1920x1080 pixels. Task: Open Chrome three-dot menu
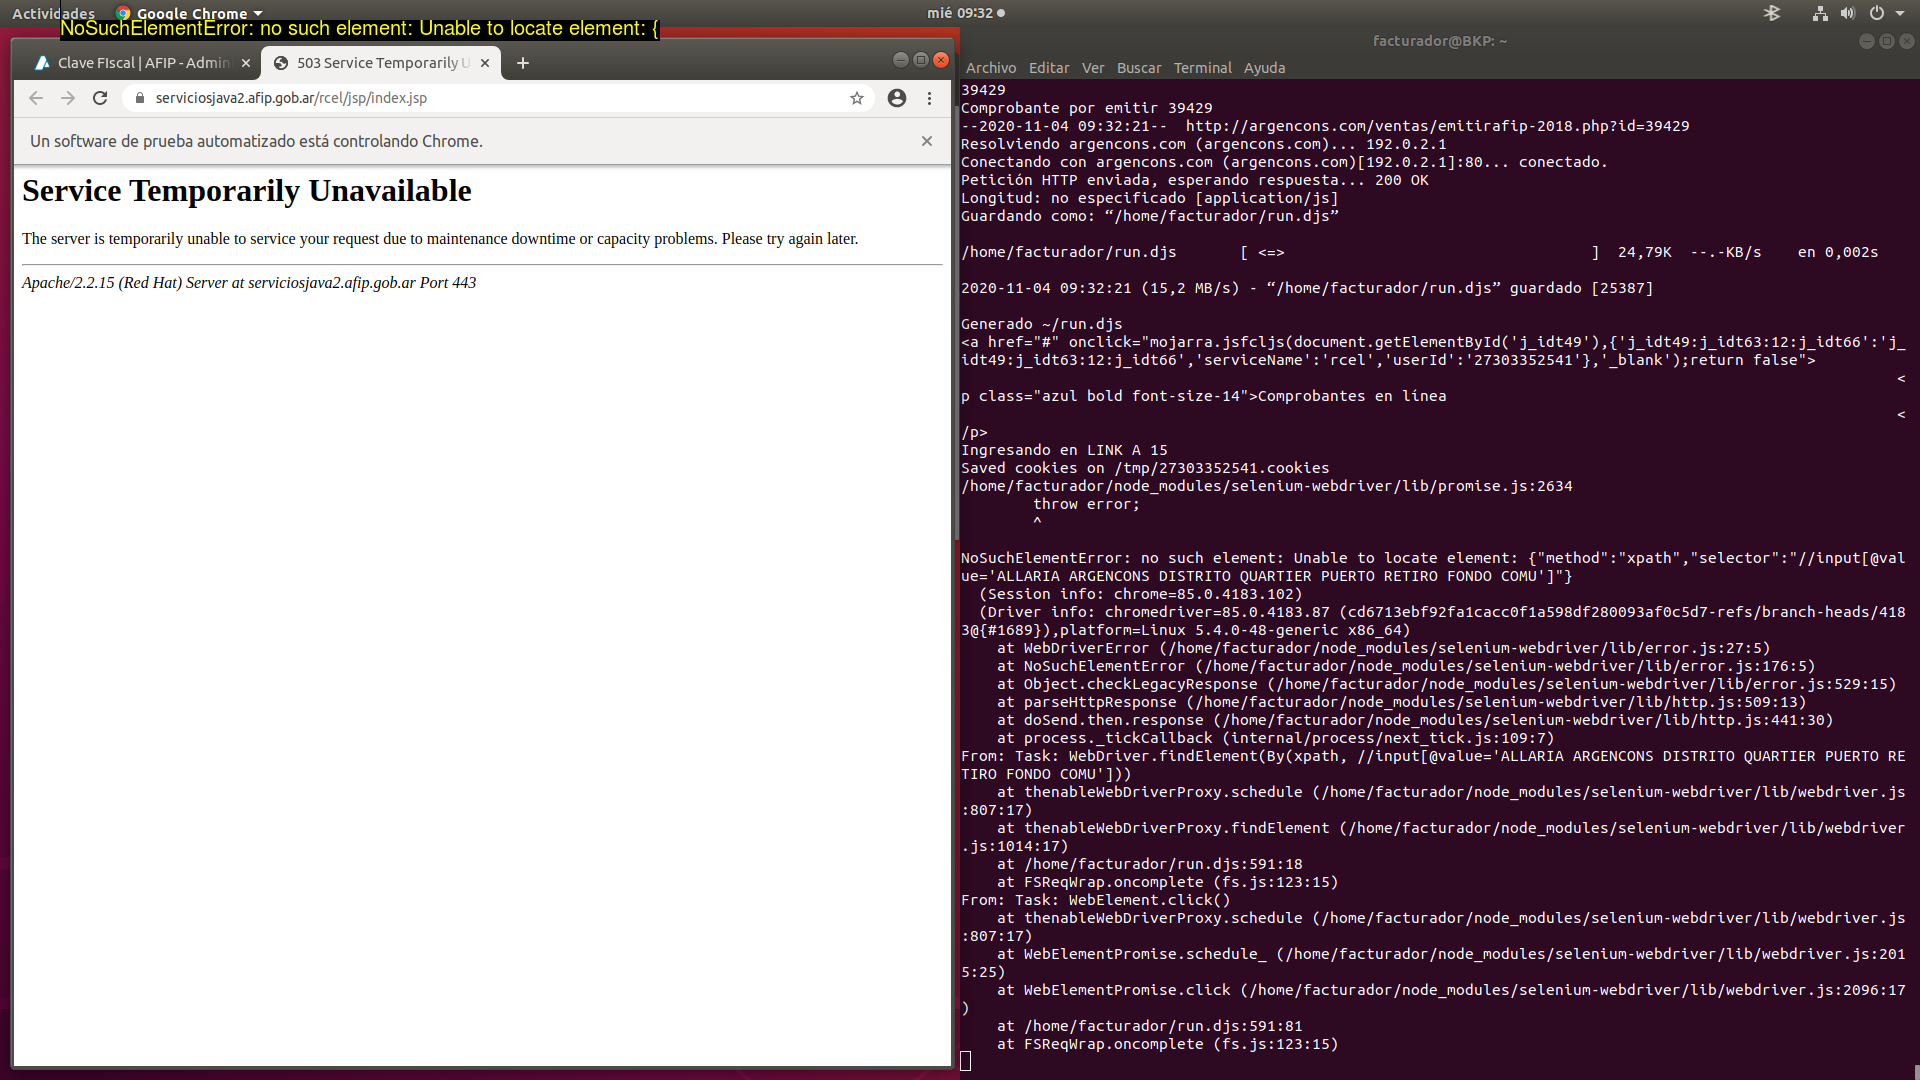click(930, 98)
